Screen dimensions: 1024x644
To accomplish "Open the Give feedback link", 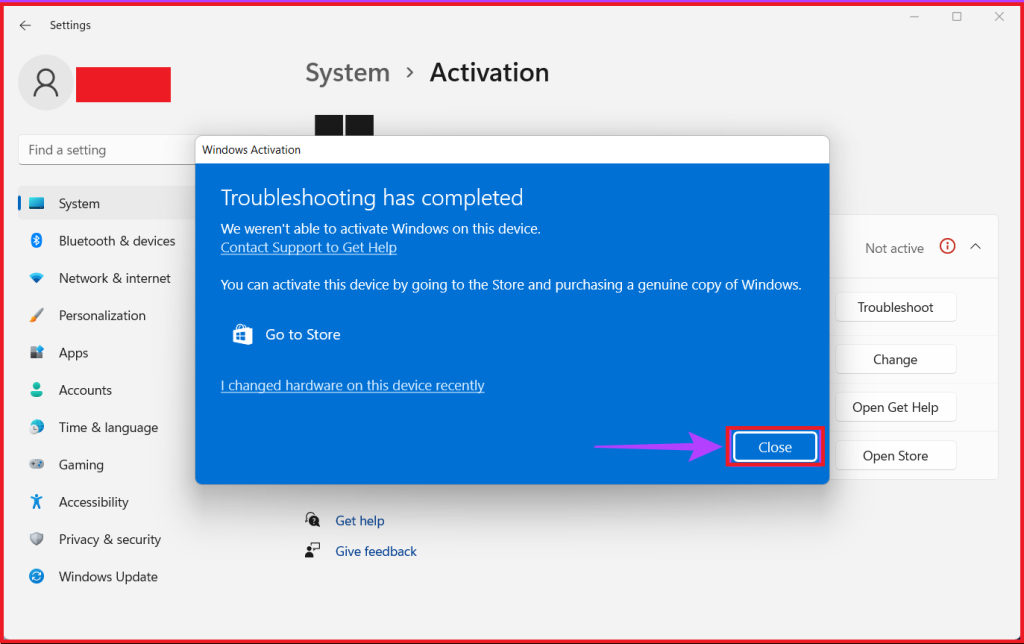I will tap(376, 551).
